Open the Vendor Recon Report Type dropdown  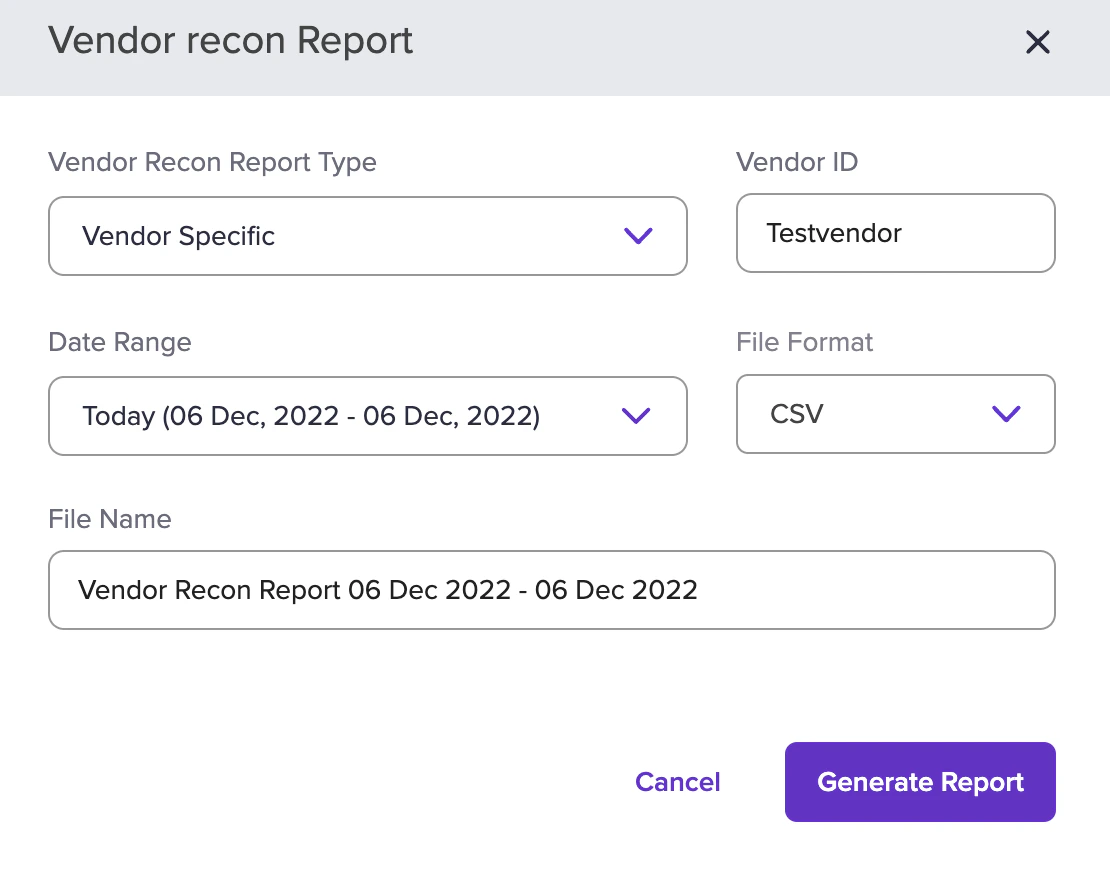[x=368, y=236]
